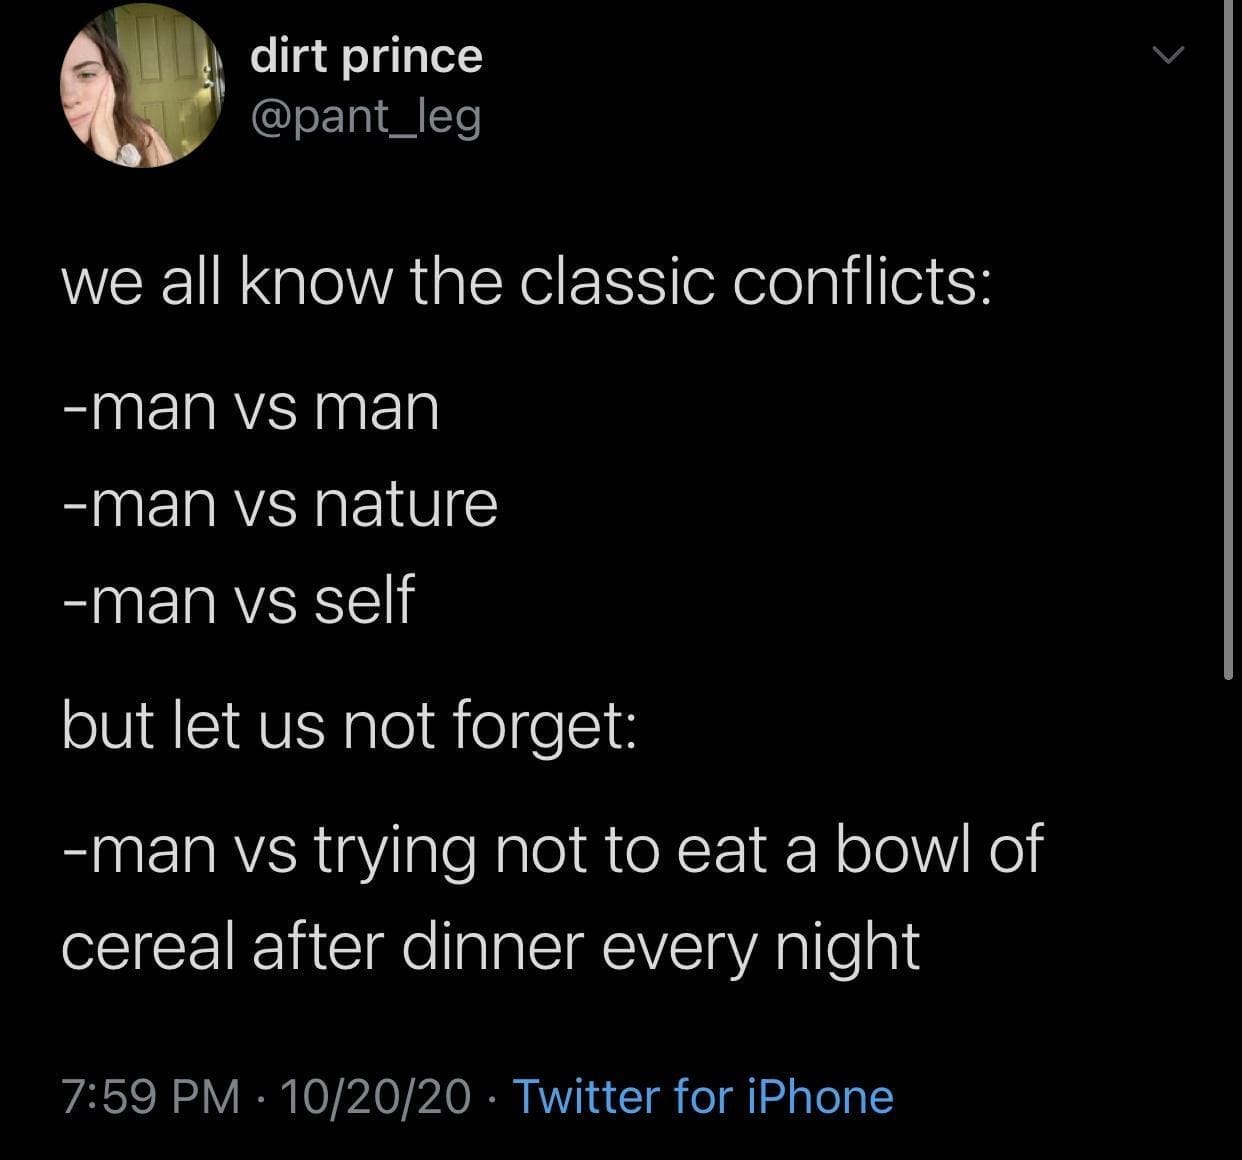Click the 7:59 PM timestamp

click(x=150, y=1096)
